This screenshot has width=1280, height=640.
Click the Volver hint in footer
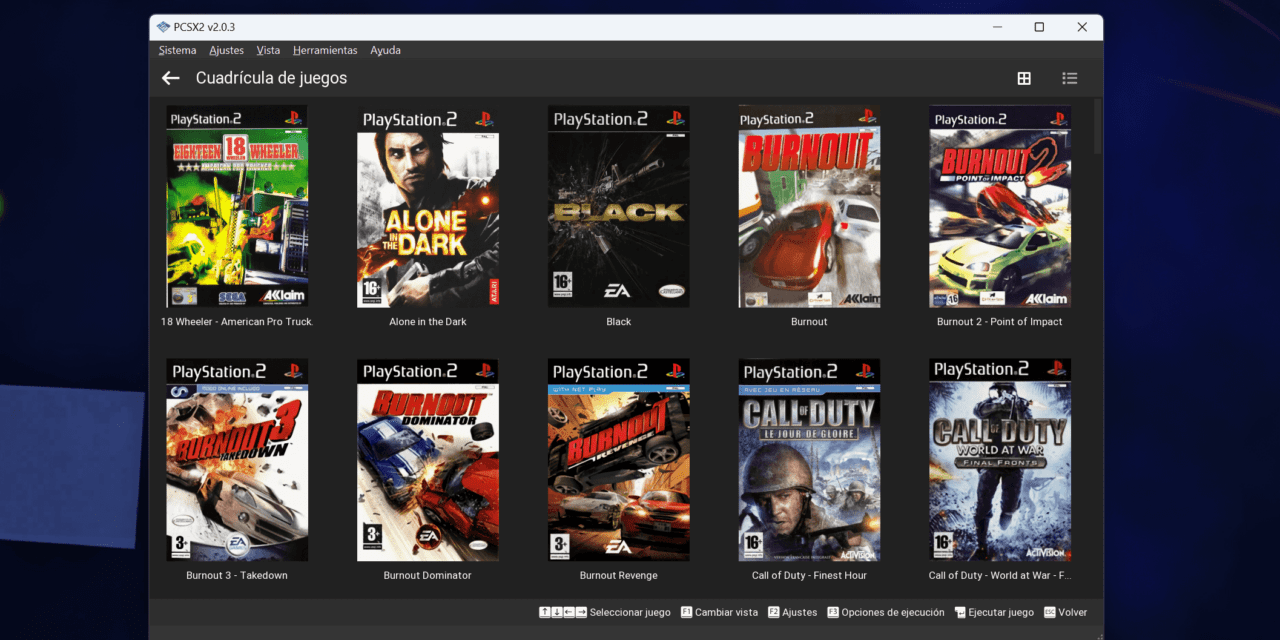[1065, 613]
